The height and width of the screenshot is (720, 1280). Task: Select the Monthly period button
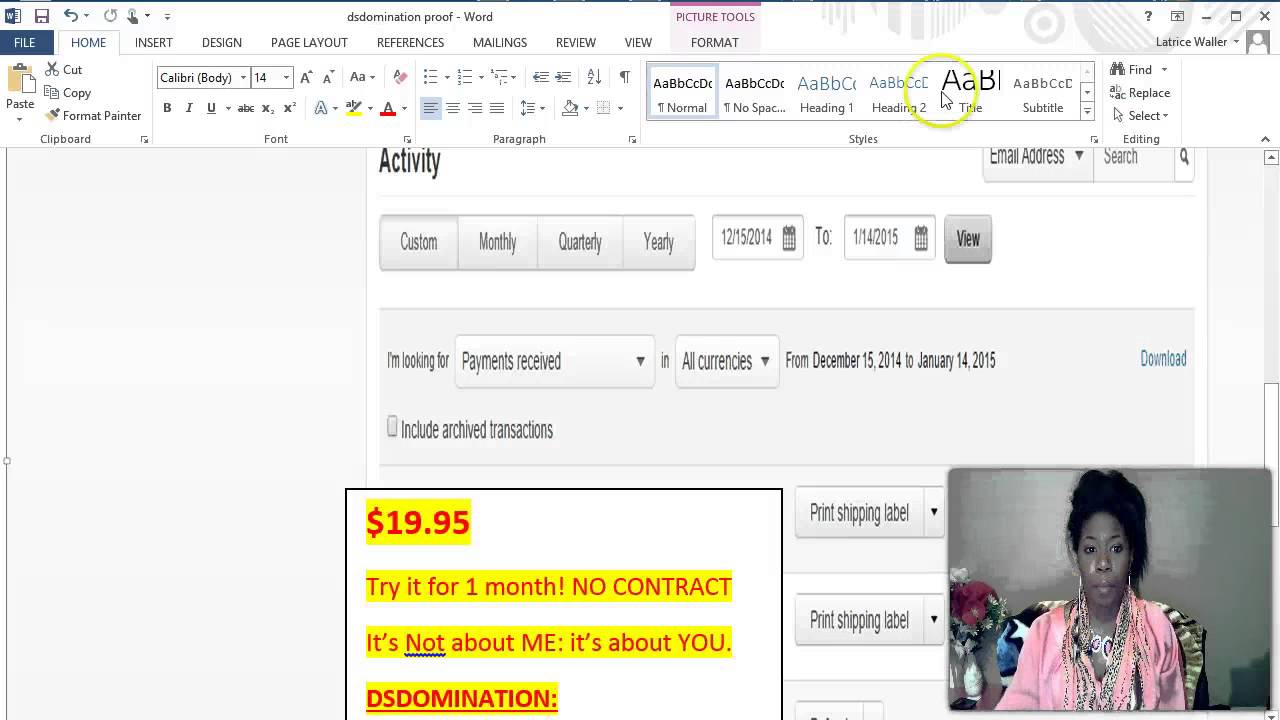[497, 242]
